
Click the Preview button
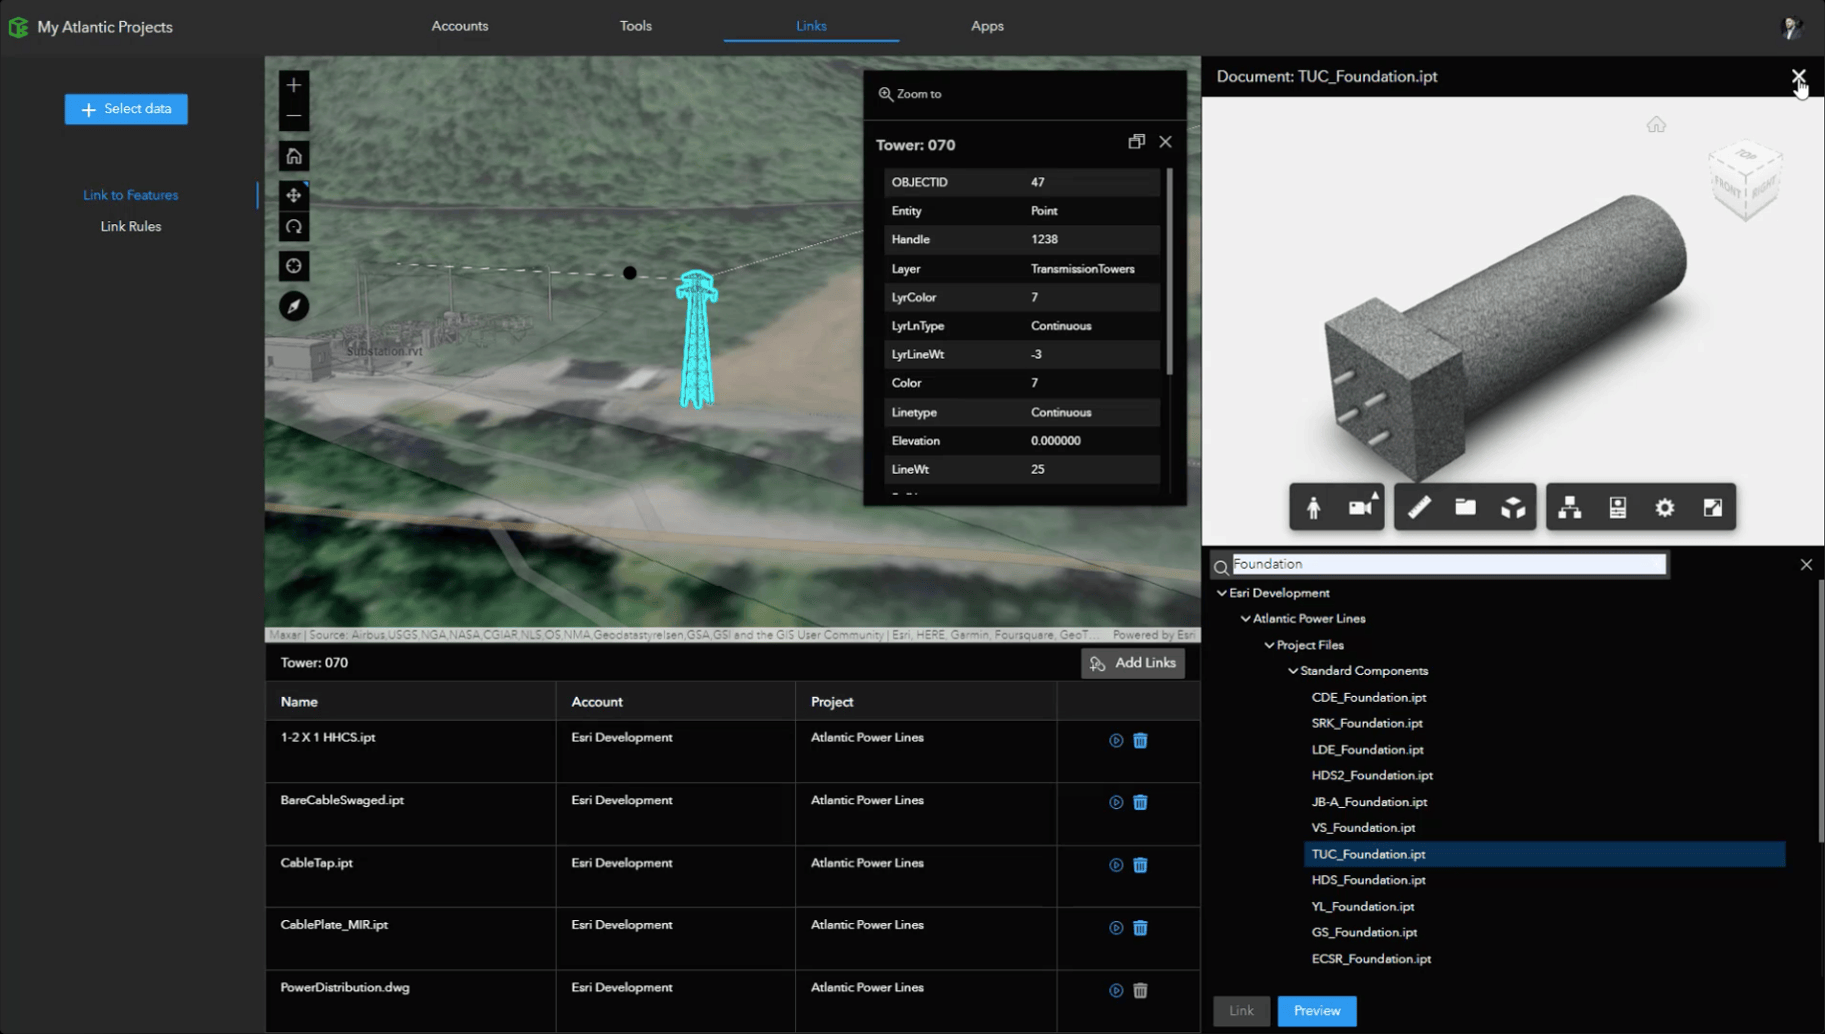tap(1316, 1011)
